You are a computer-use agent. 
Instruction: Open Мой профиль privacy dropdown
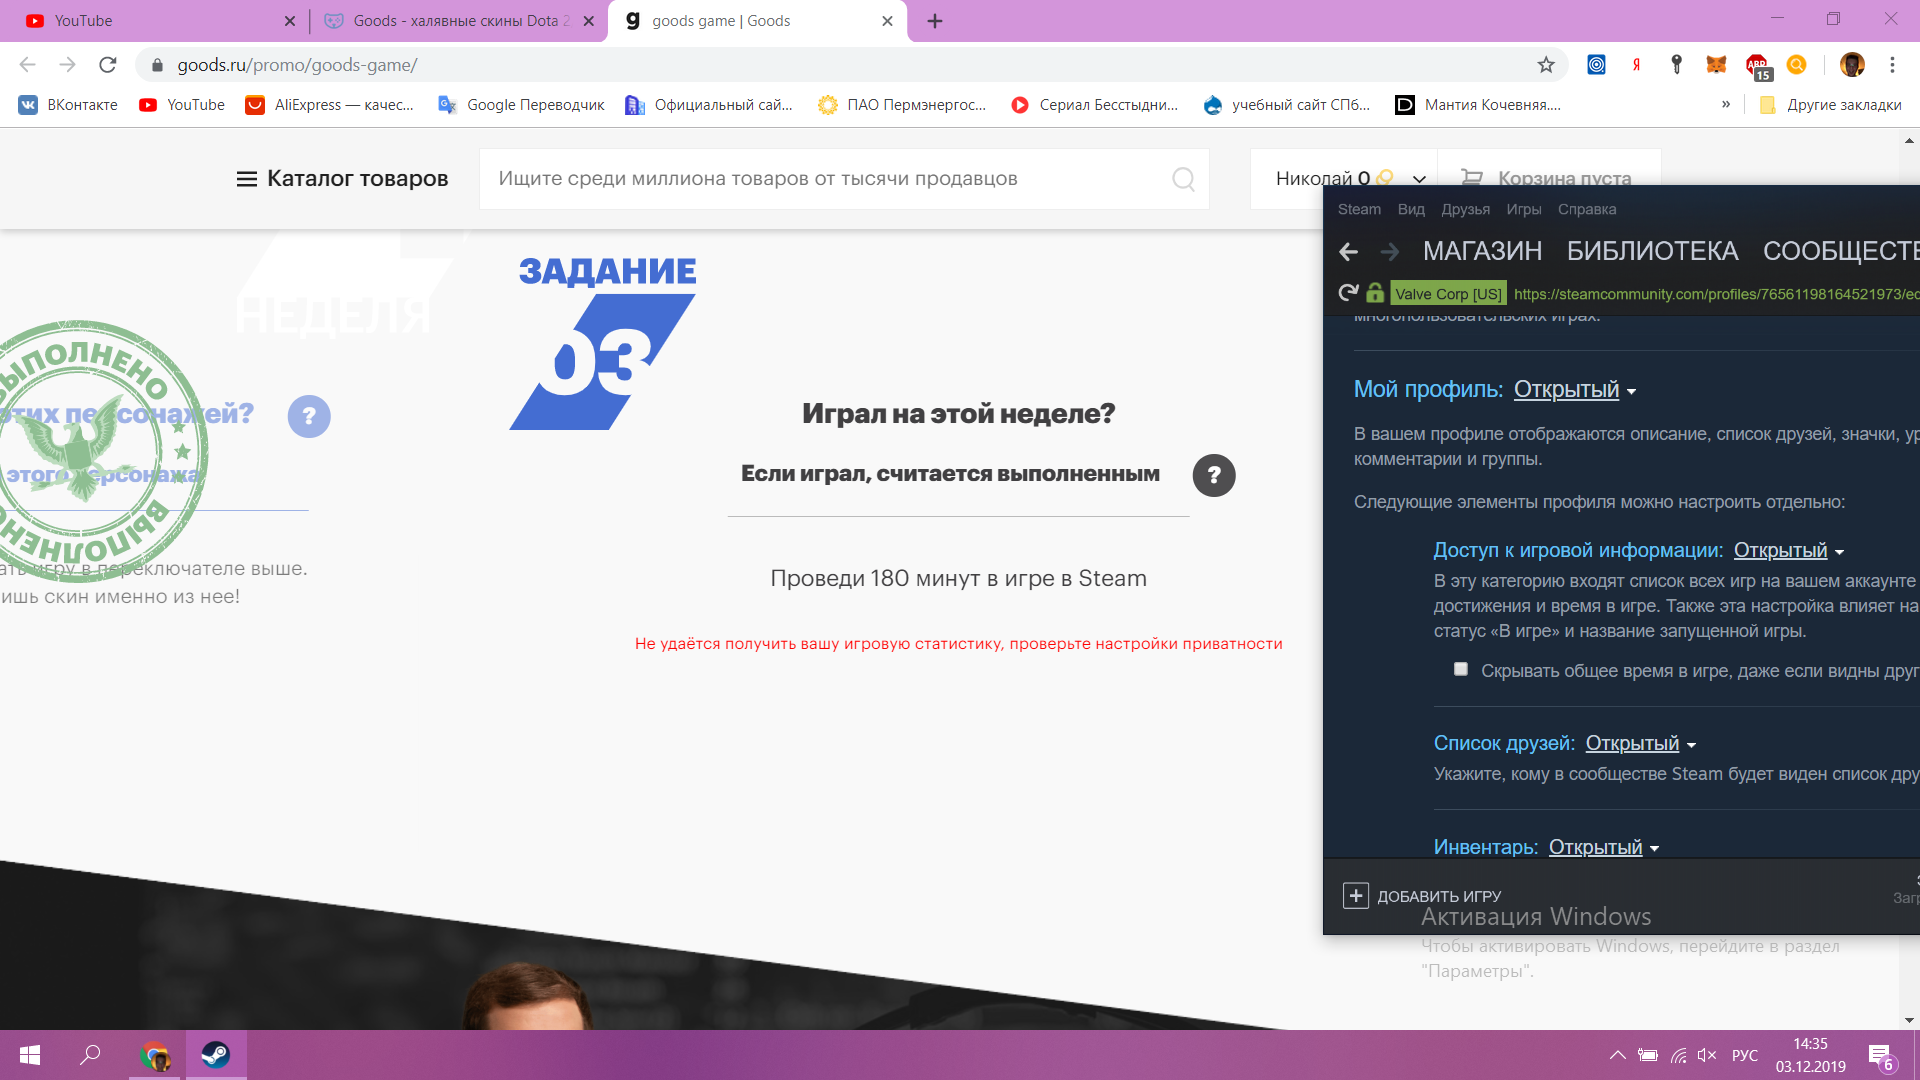click(x=1575, y=390)
